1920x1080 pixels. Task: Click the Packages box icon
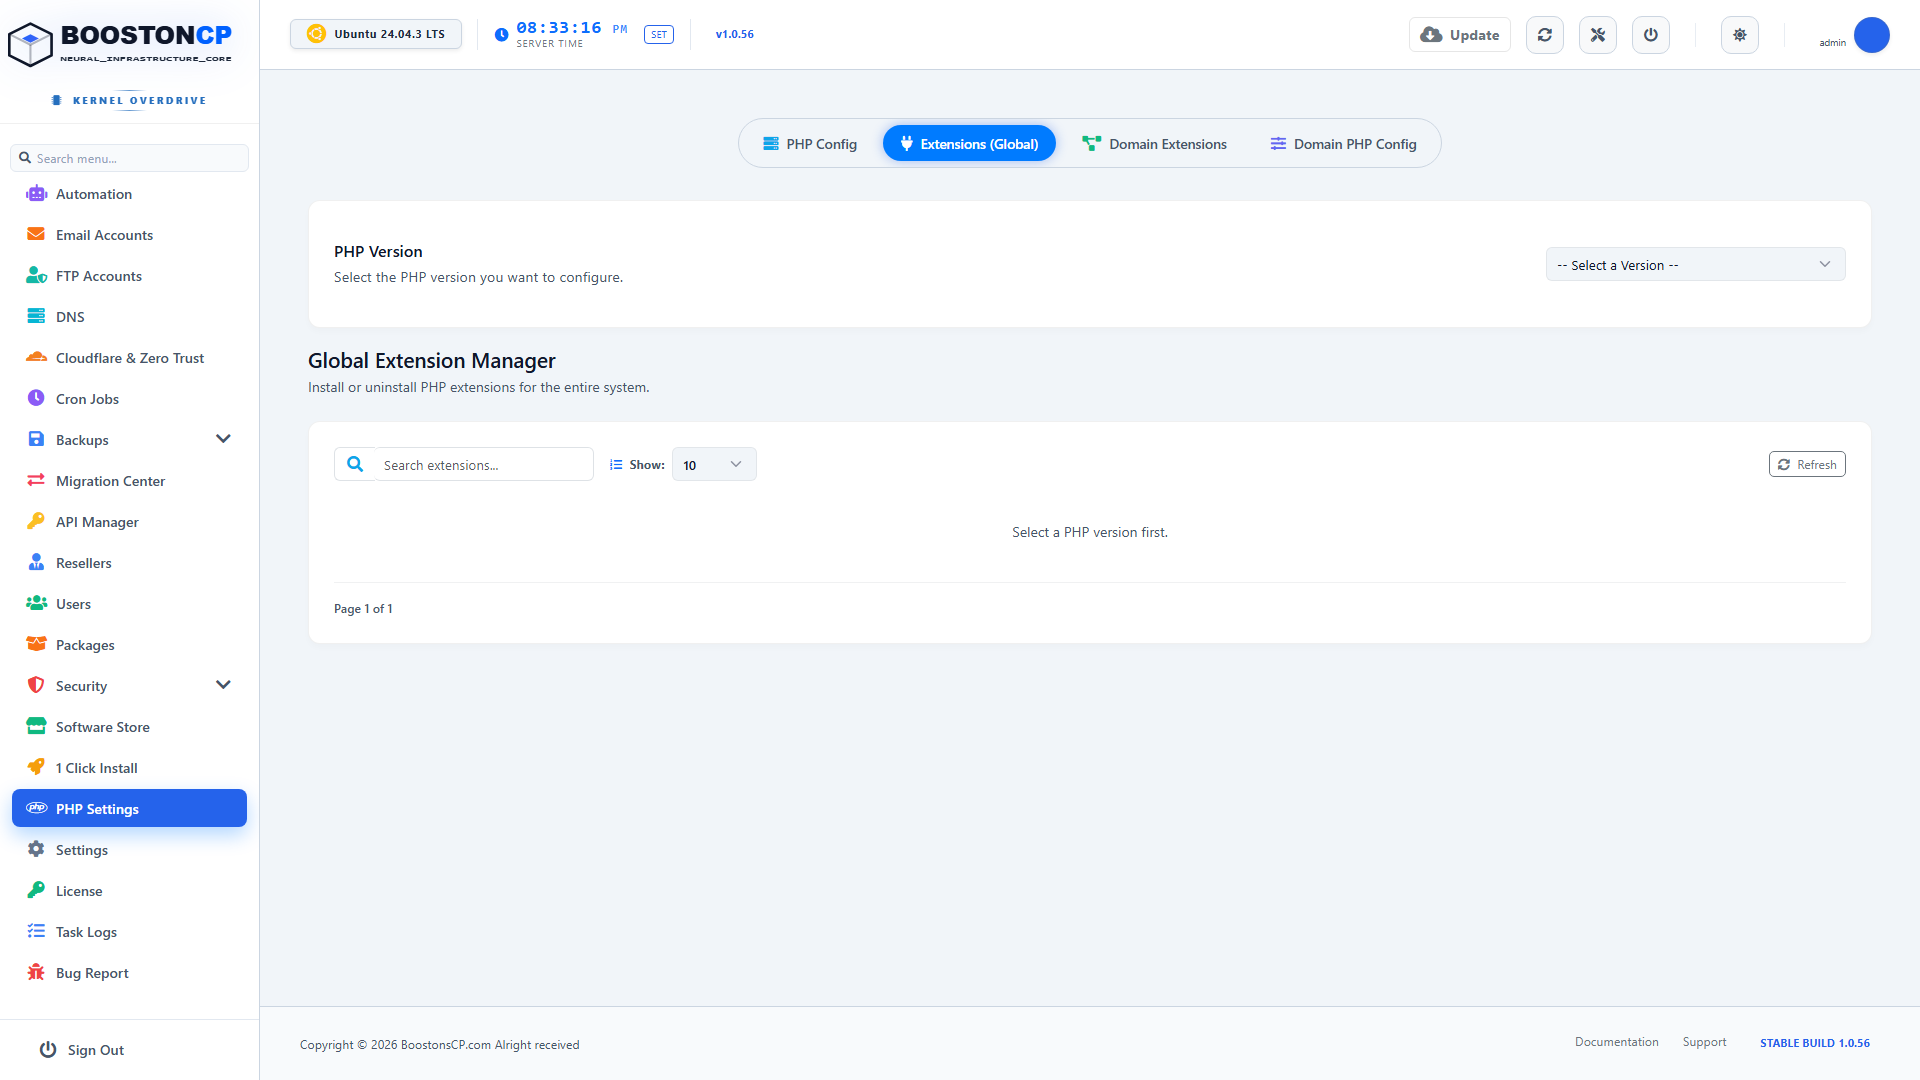[x=36, y=644]
